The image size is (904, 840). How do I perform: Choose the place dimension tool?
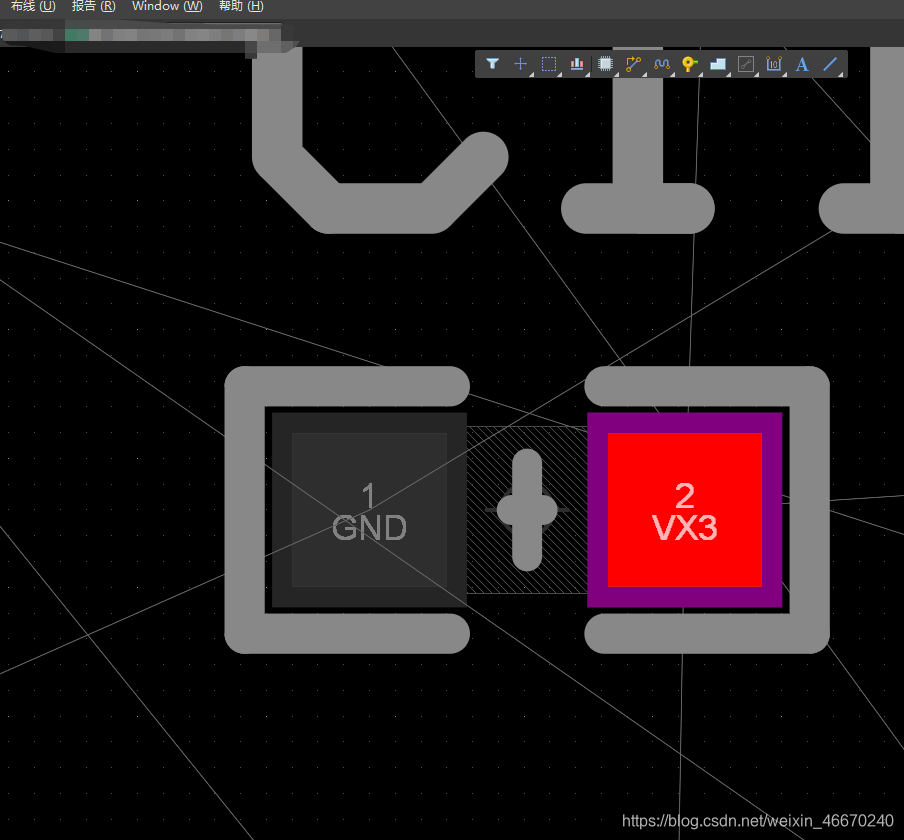point(773,64)
